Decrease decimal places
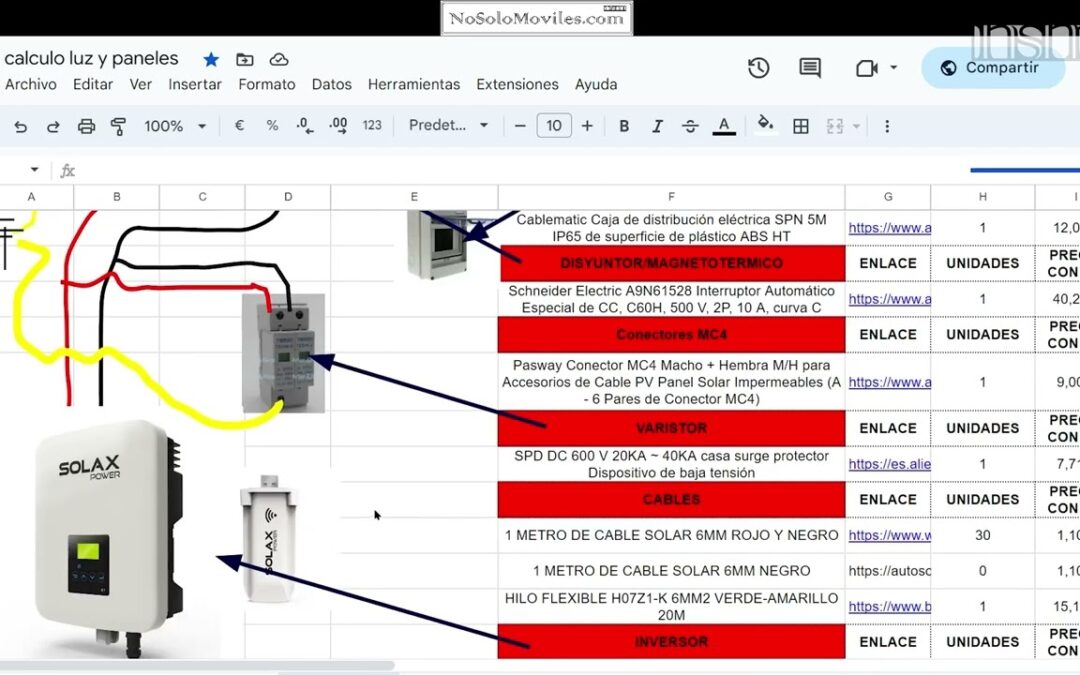 click(305, 125)
